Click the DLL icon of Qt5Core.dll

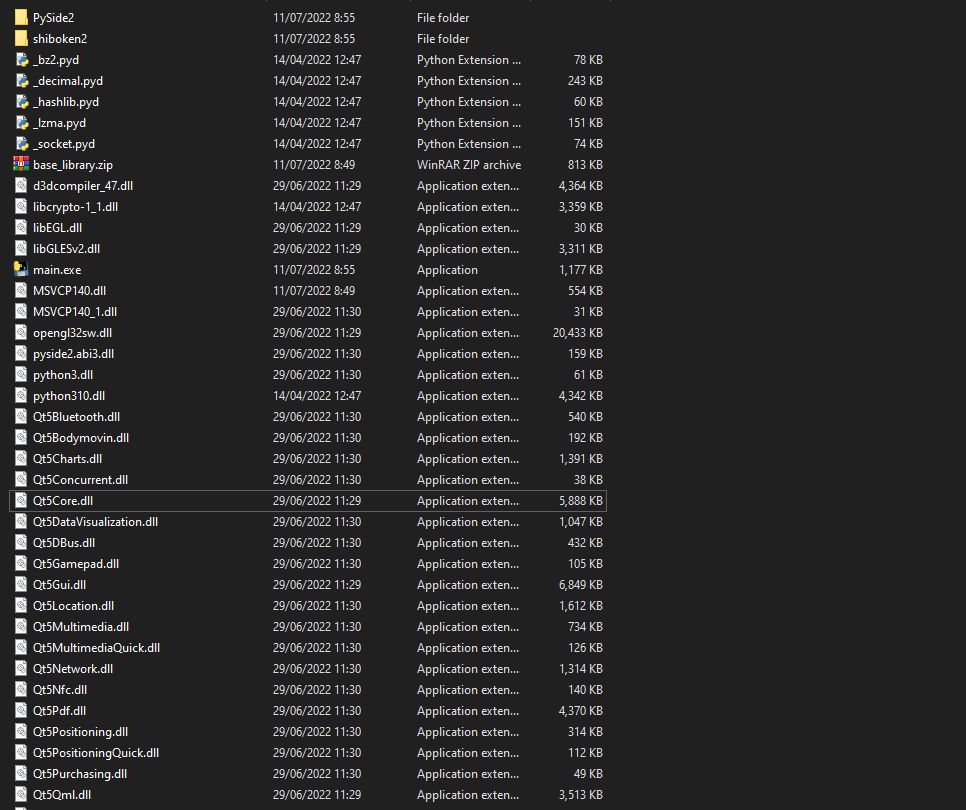click(x=22, y=501)
